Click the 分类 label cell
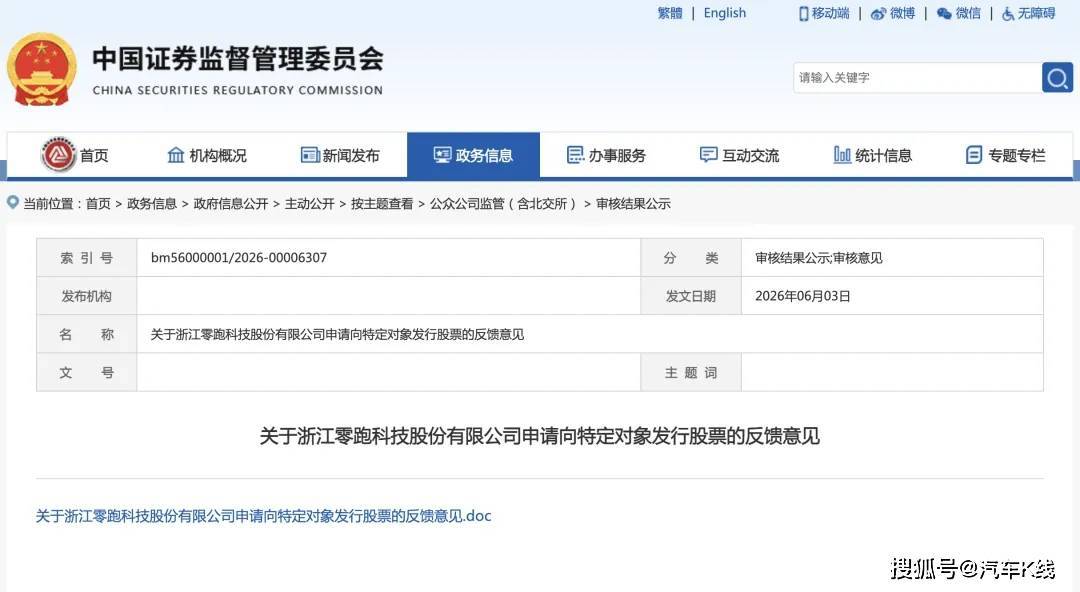Image resolution: width=1080 pixels, height=592 pixels. pos(691,258)
